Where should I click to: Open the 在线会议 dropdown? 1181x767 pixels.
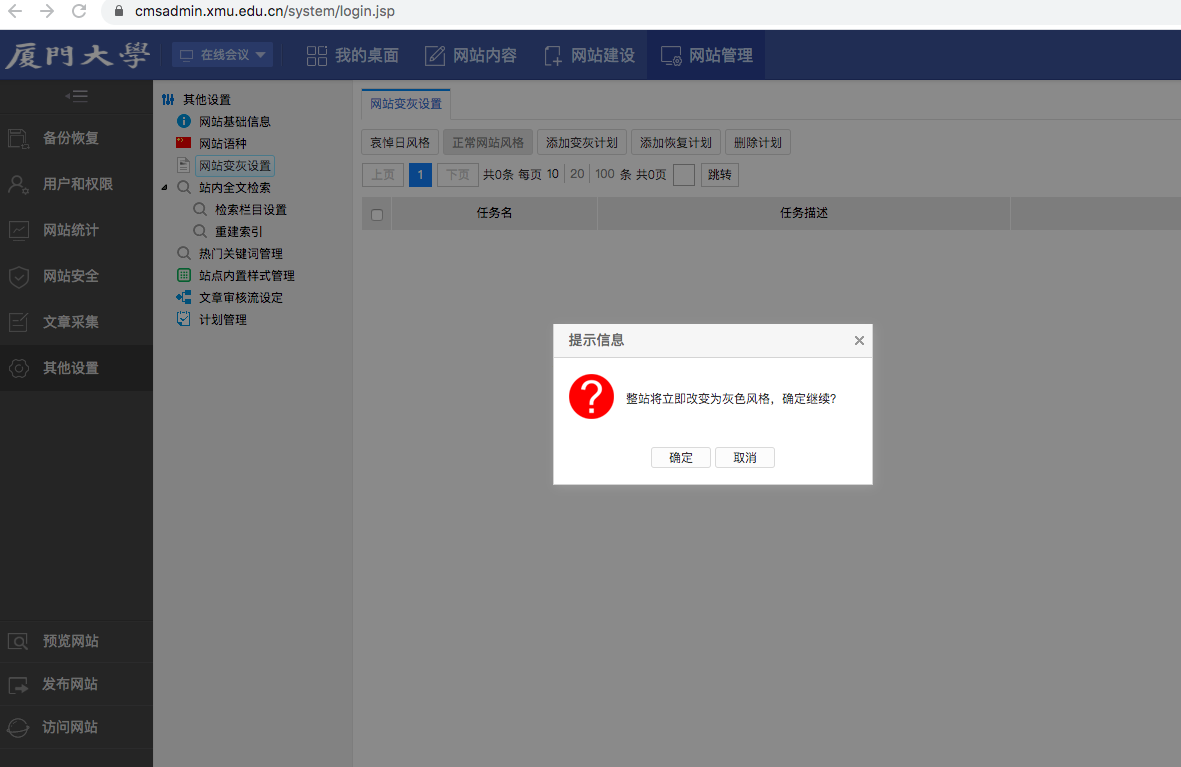223,55
